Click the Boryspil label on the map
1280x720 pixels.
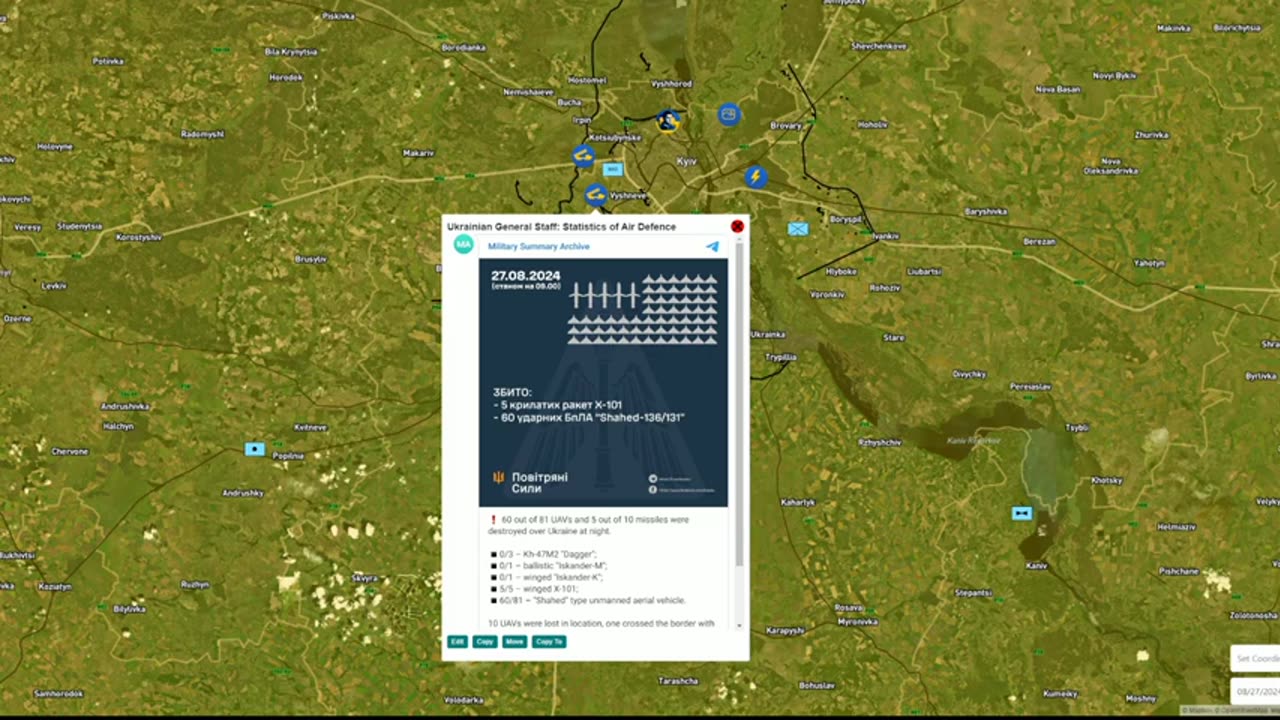tap(846, 219)
